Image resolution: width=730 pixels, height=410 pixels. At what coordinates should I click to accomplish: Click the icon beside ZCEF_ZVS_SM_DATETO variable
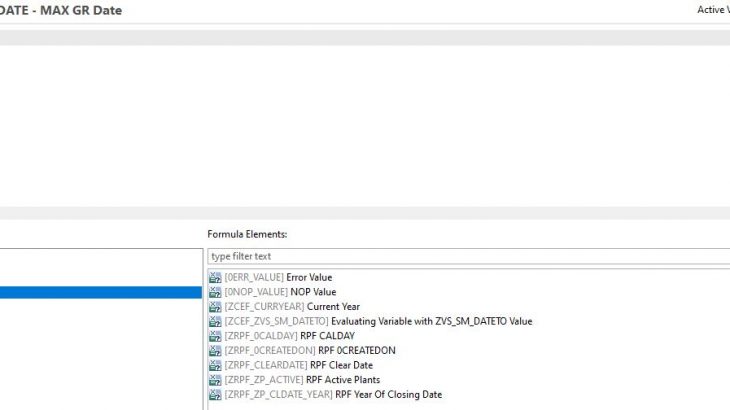pos(215,322)
